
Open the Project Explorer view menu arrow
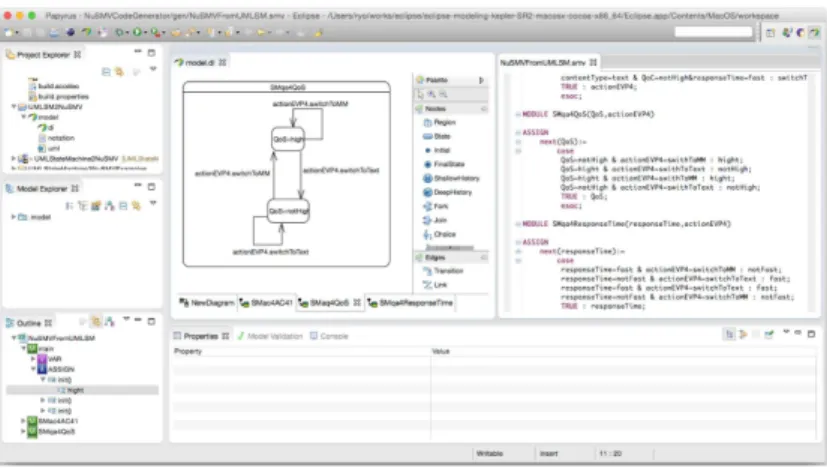click(153, 69)
